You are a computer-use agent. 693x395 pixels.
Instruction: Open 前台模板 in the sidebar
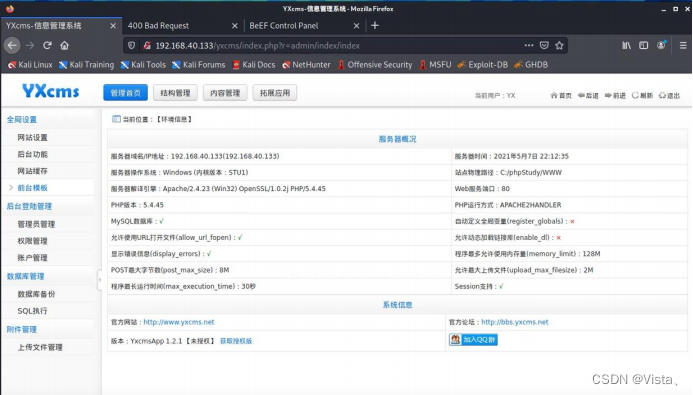32,188
